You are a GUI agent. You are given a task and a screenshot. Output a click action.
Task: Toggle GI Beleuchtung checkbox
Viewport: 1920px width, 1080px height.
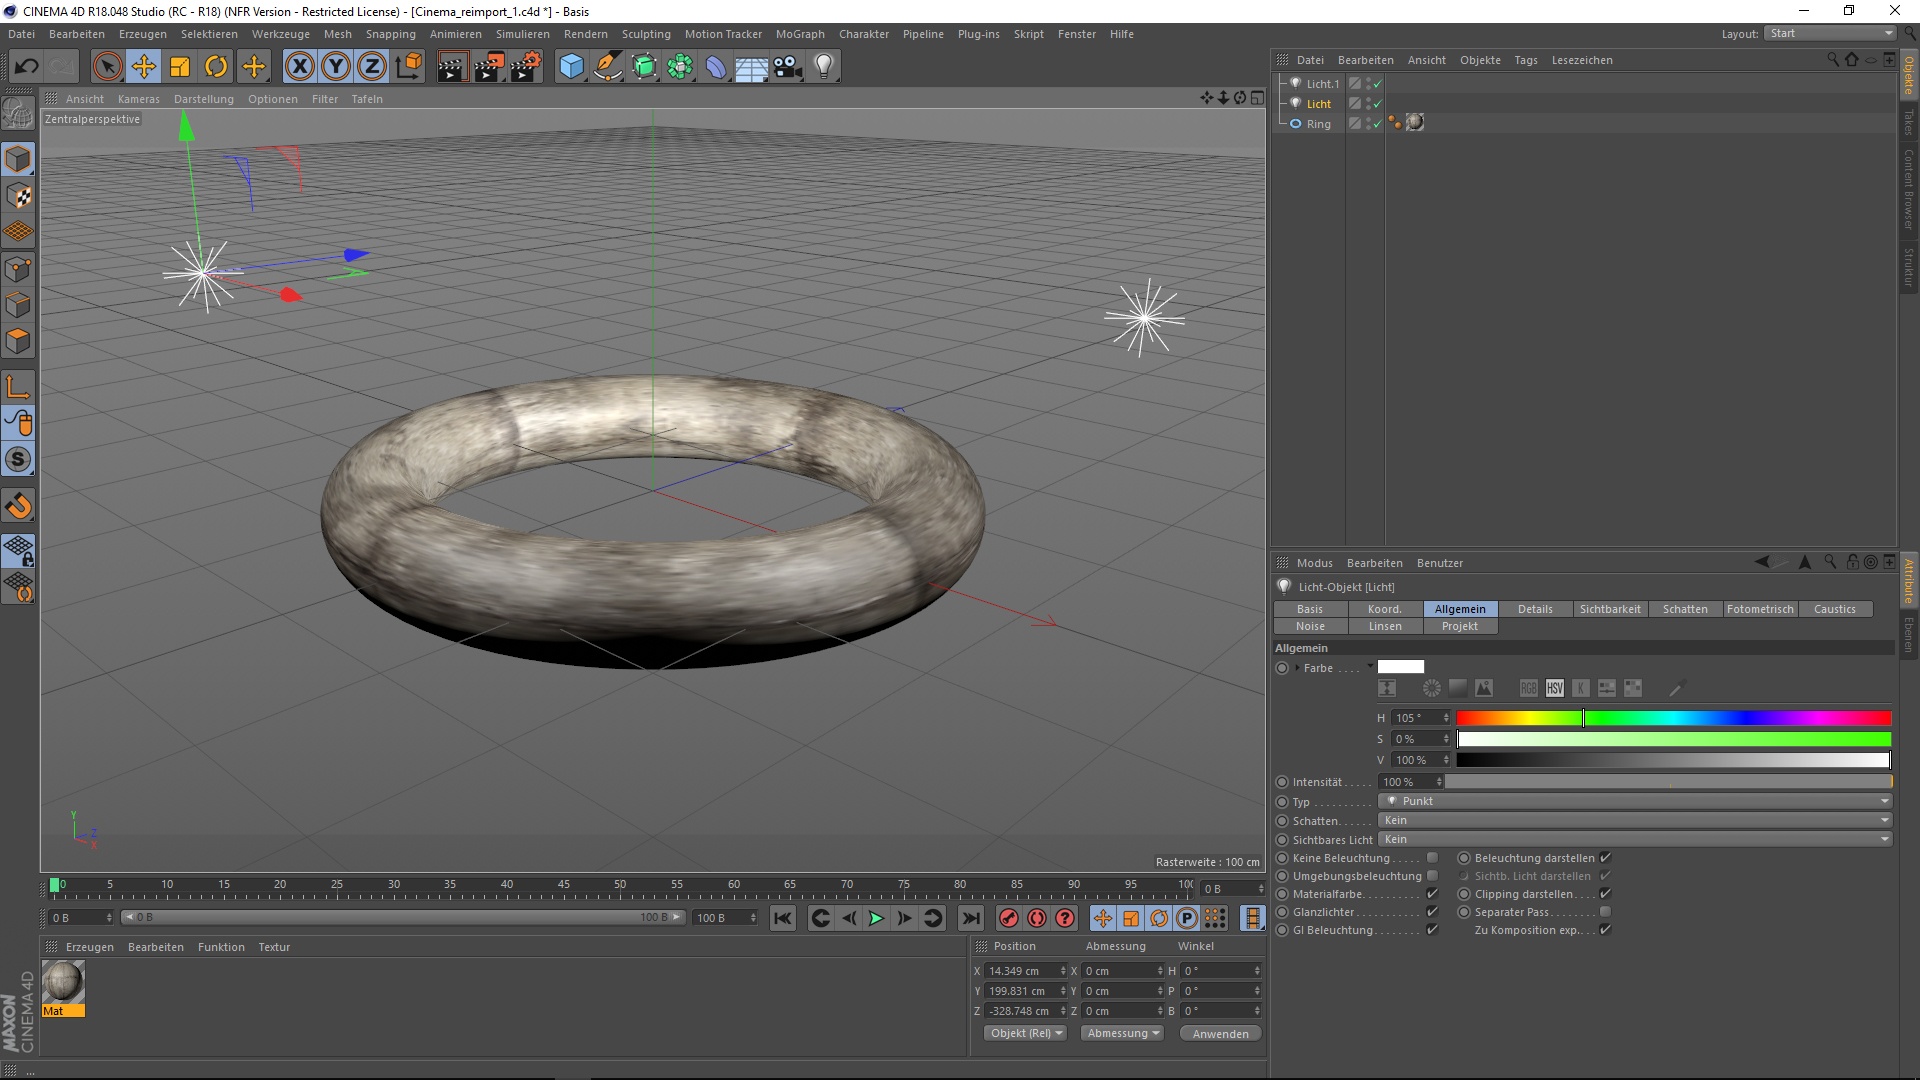click(x=1432, y=930)
